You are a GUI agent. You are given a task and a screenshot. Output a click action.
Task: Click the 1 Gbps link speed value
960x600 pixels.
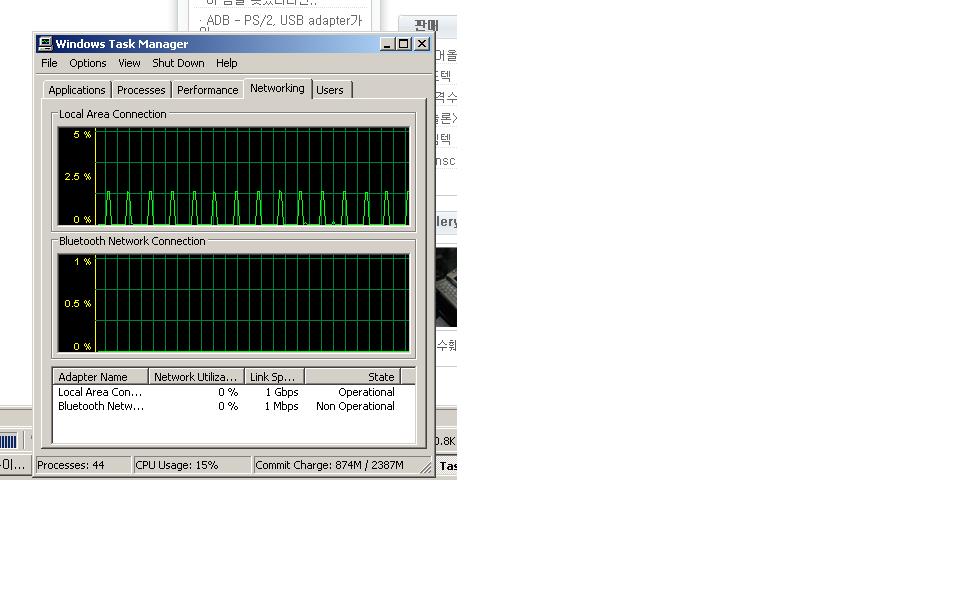(282, 392)
